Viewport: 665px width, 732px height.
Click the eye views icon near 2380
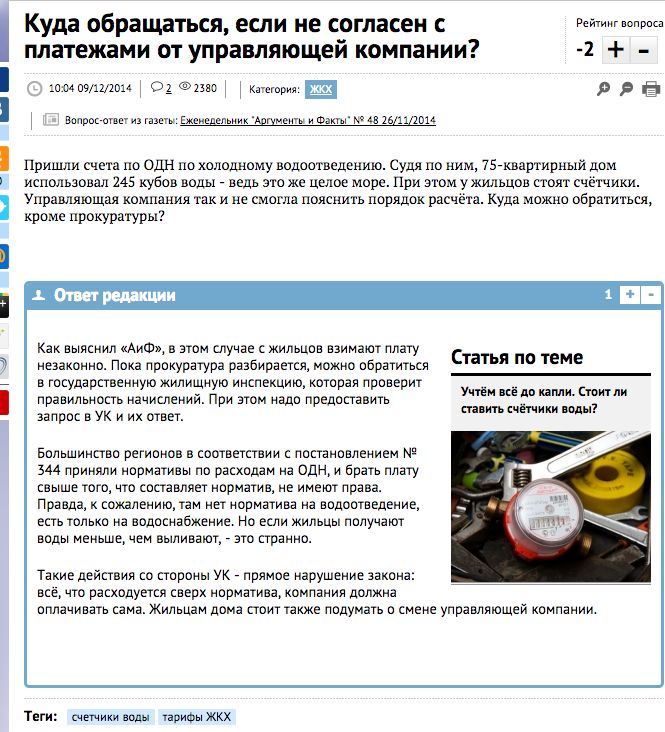click(x=185, y=86)
